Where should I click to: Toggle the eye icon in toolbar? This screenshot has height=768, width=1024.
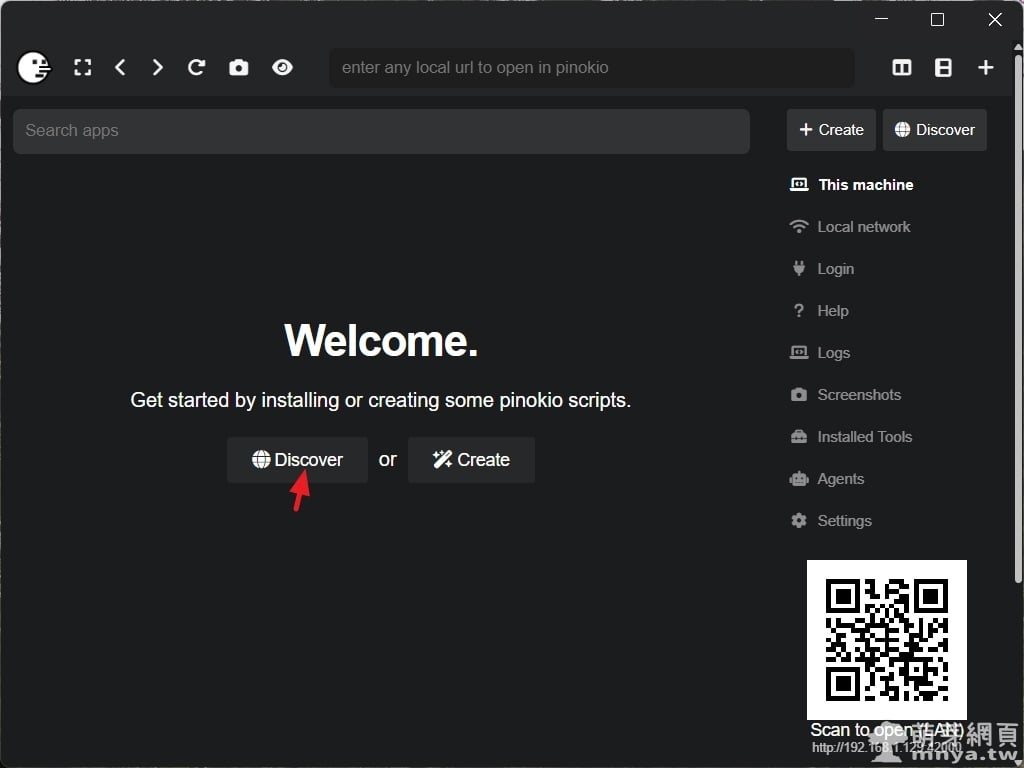click(283, 68)
